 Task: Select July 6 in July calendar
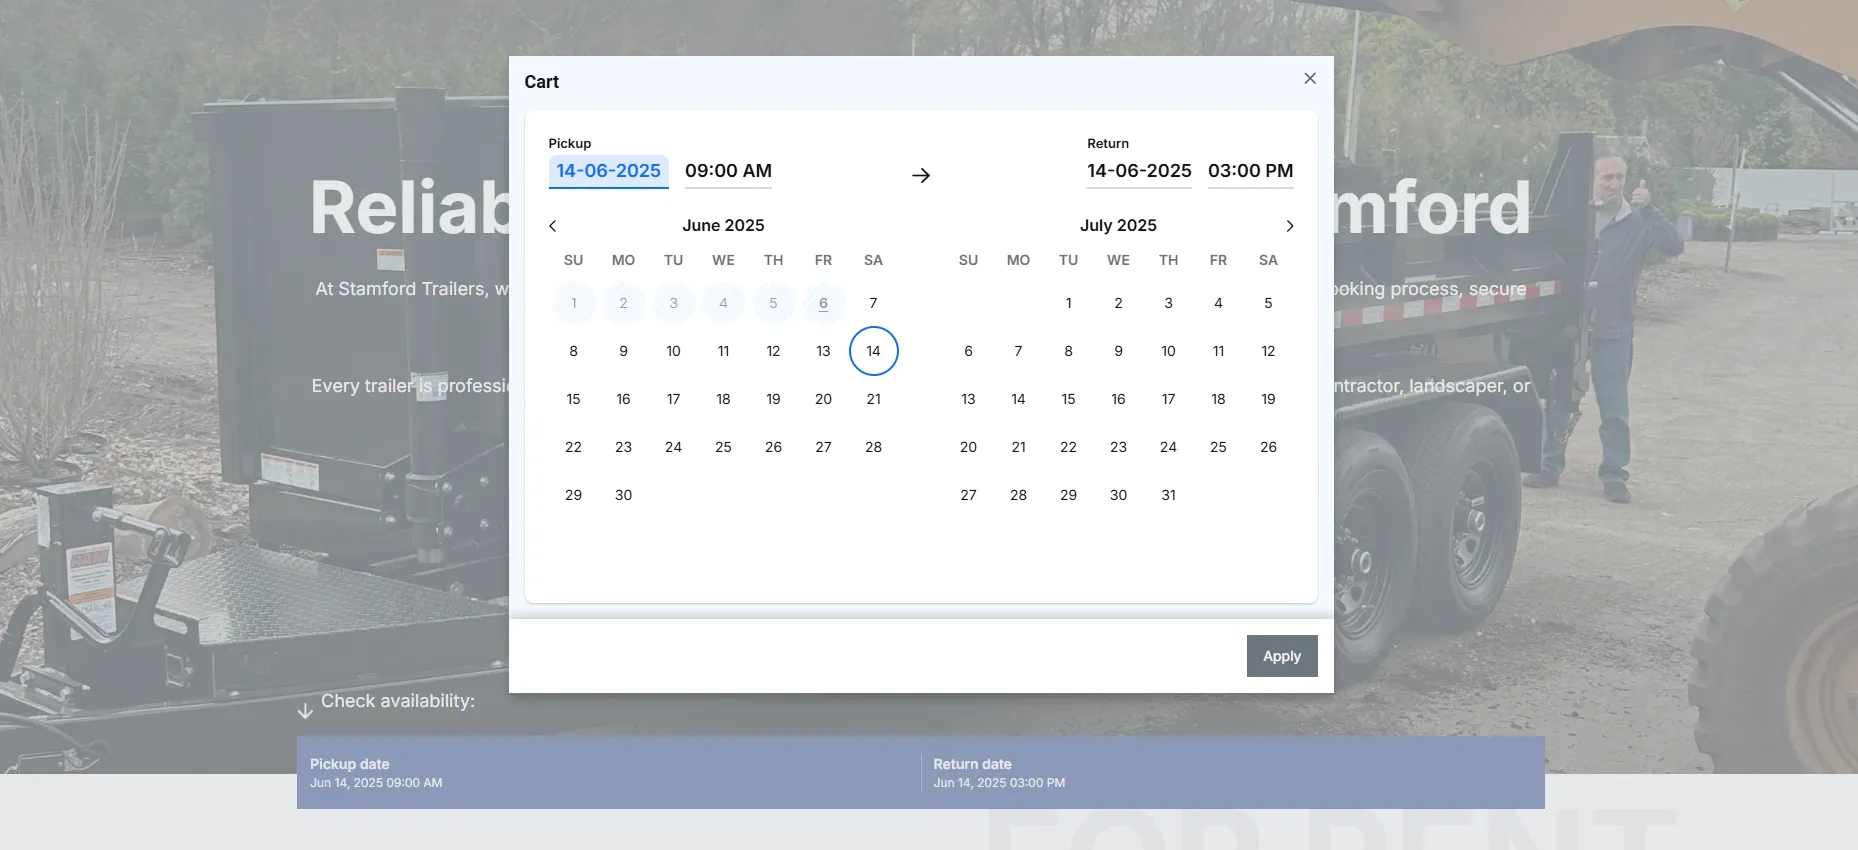[x=969, y=351]
